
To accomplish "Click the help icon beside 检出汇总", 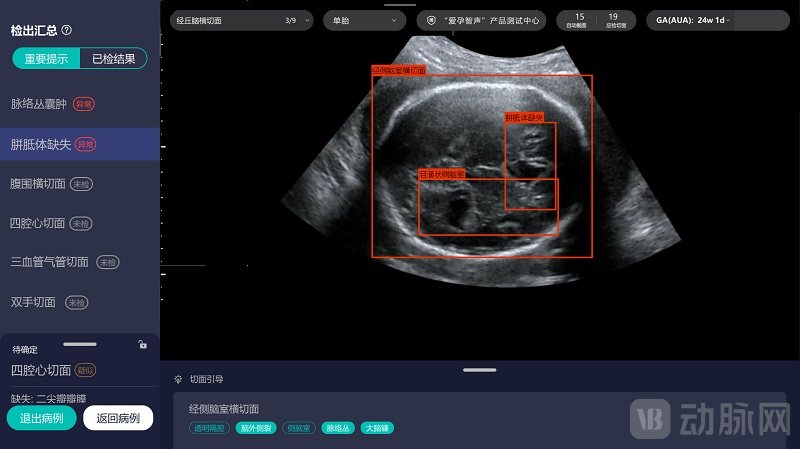I will point(67,31).
